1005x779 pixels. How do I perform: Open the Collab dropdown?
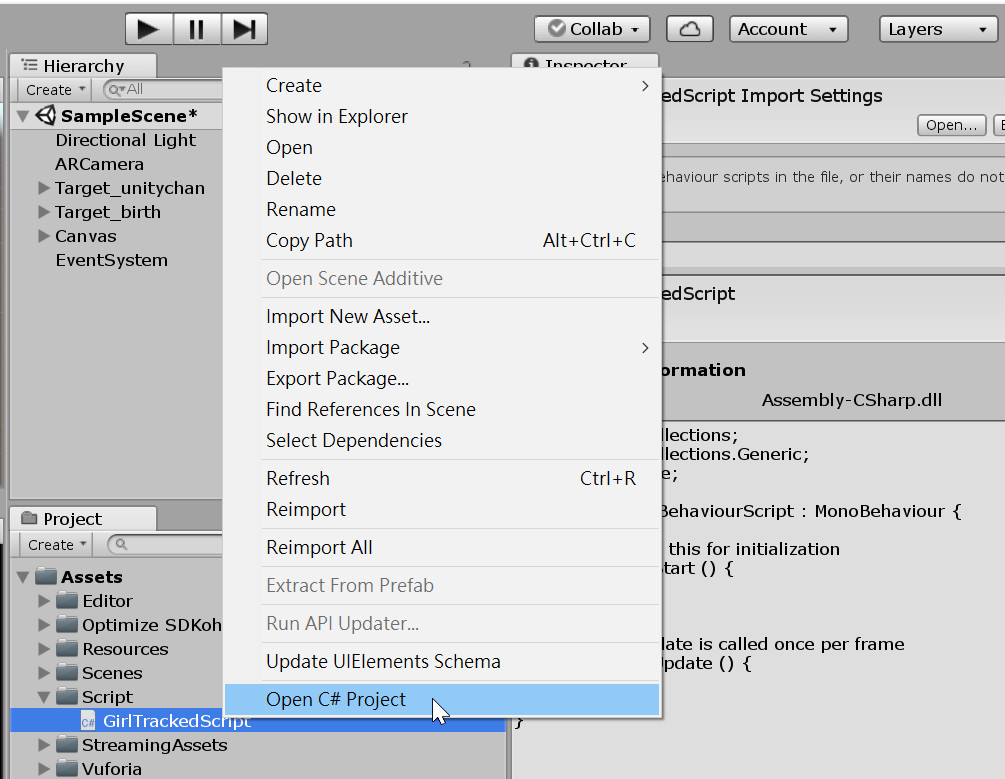pyautogui.click(x=592, y=29)
